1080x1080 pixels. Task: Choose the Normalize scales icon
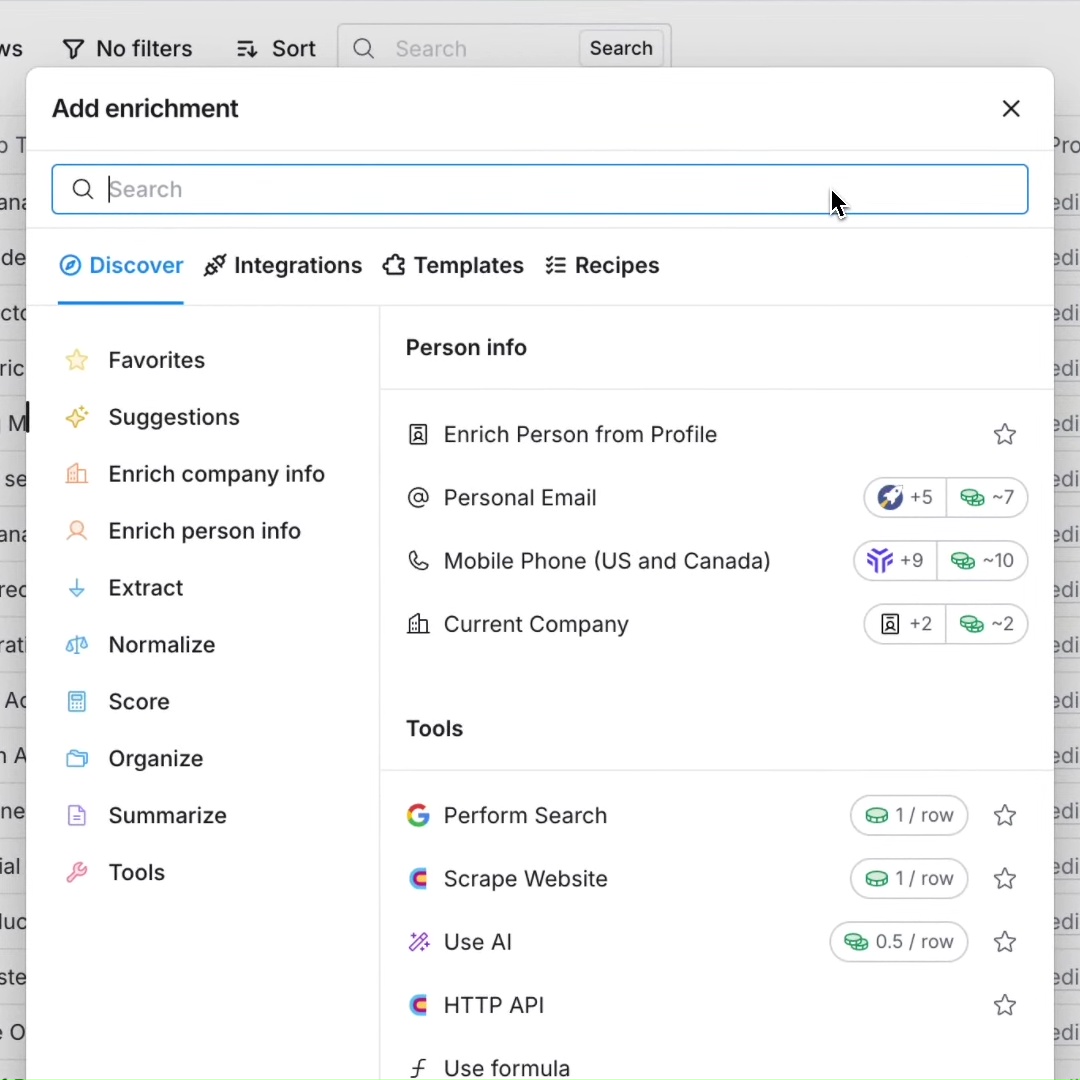[x=77, y=645]
